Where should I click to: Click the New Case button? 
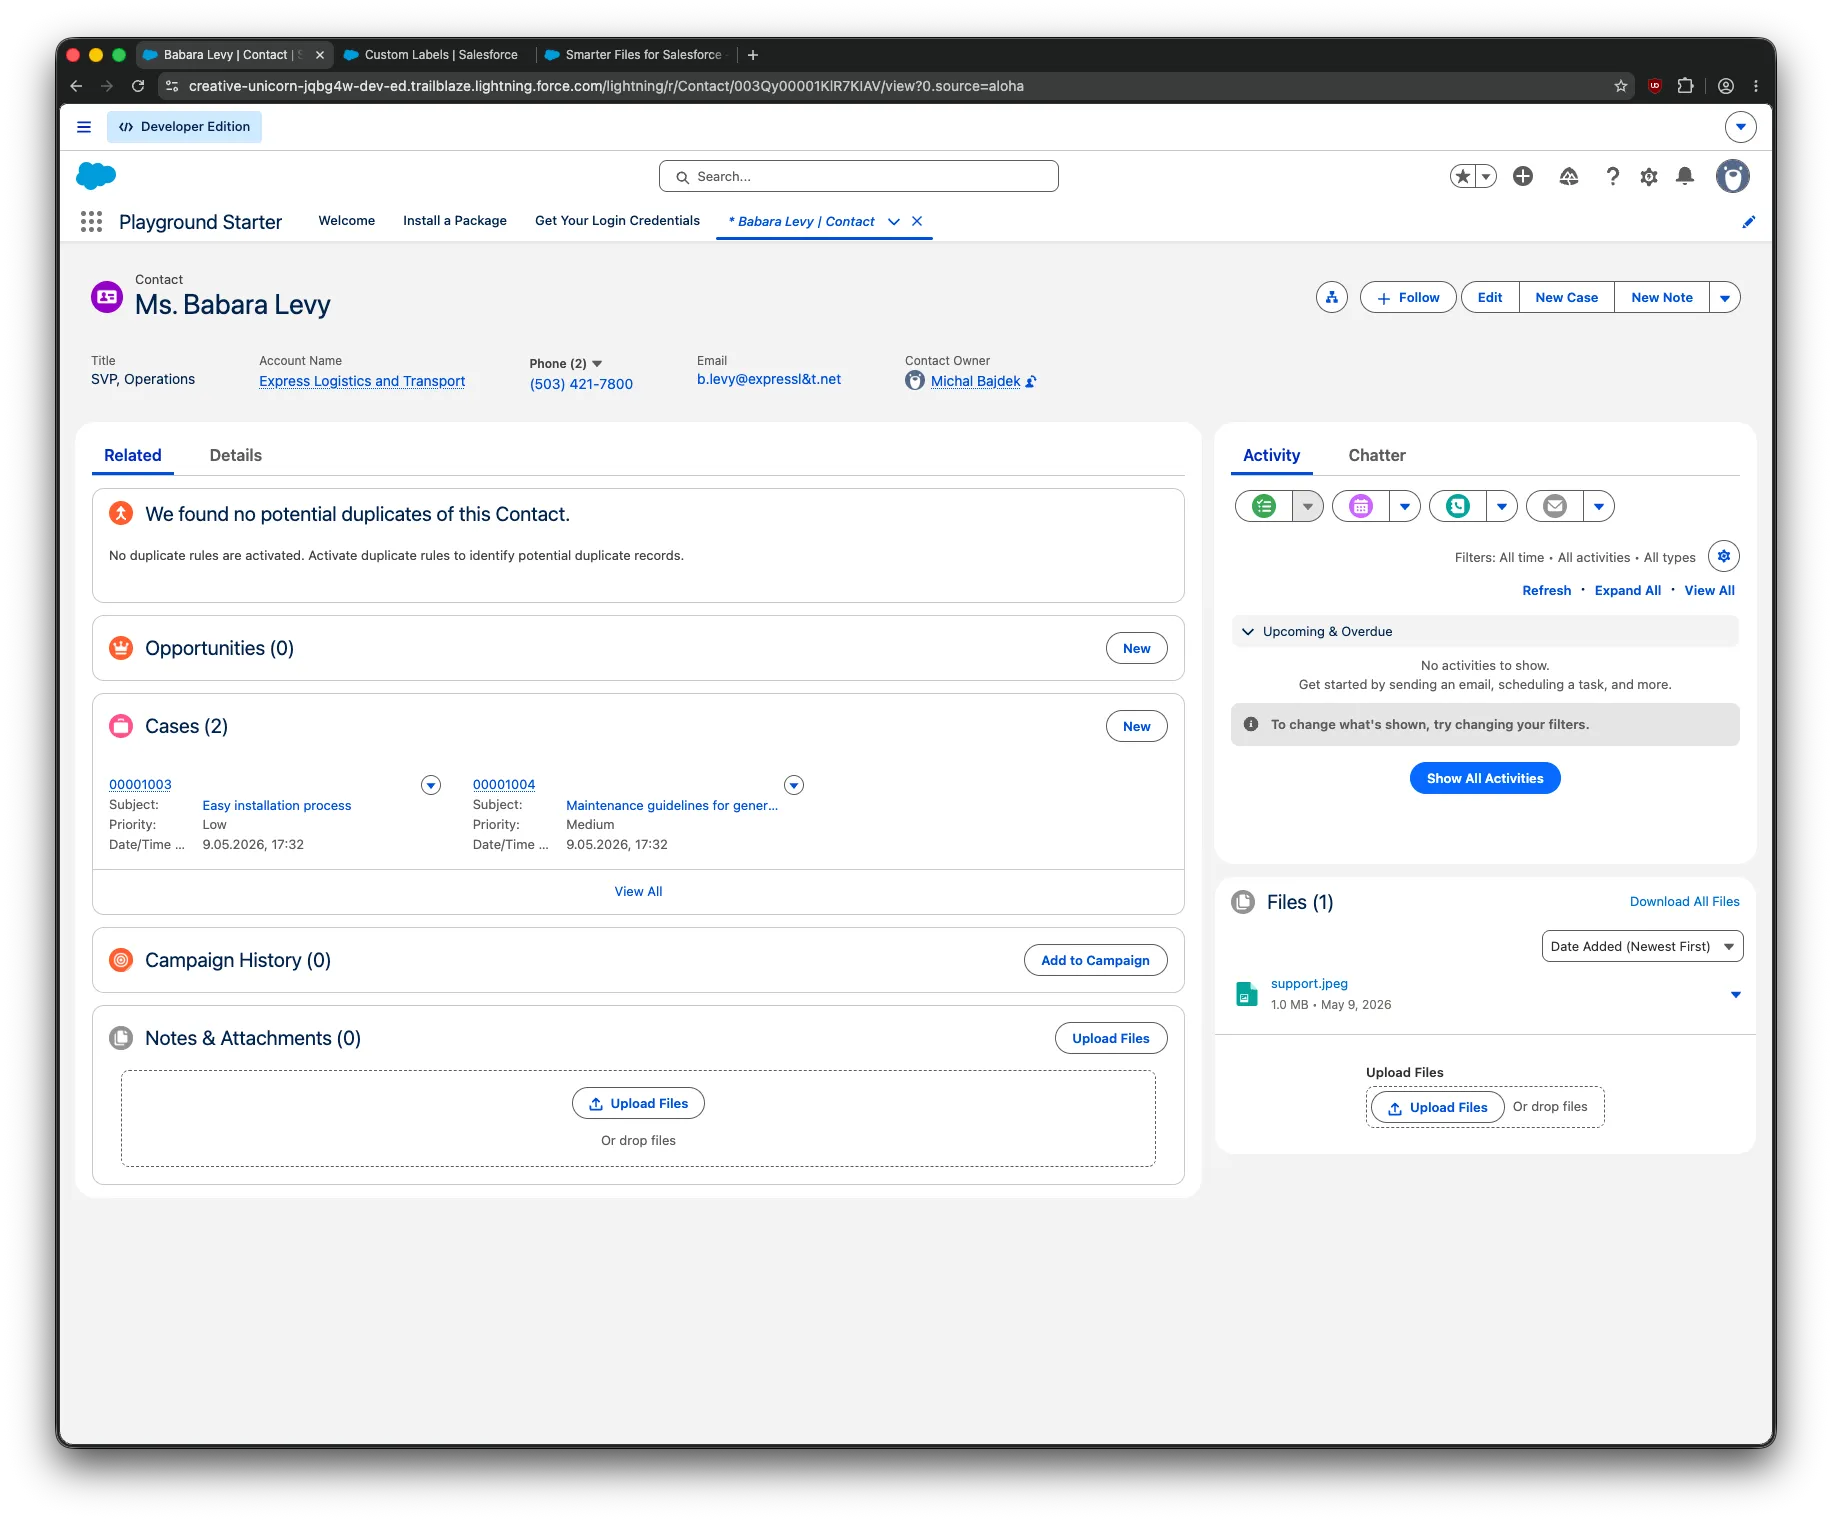point(1567,298)
